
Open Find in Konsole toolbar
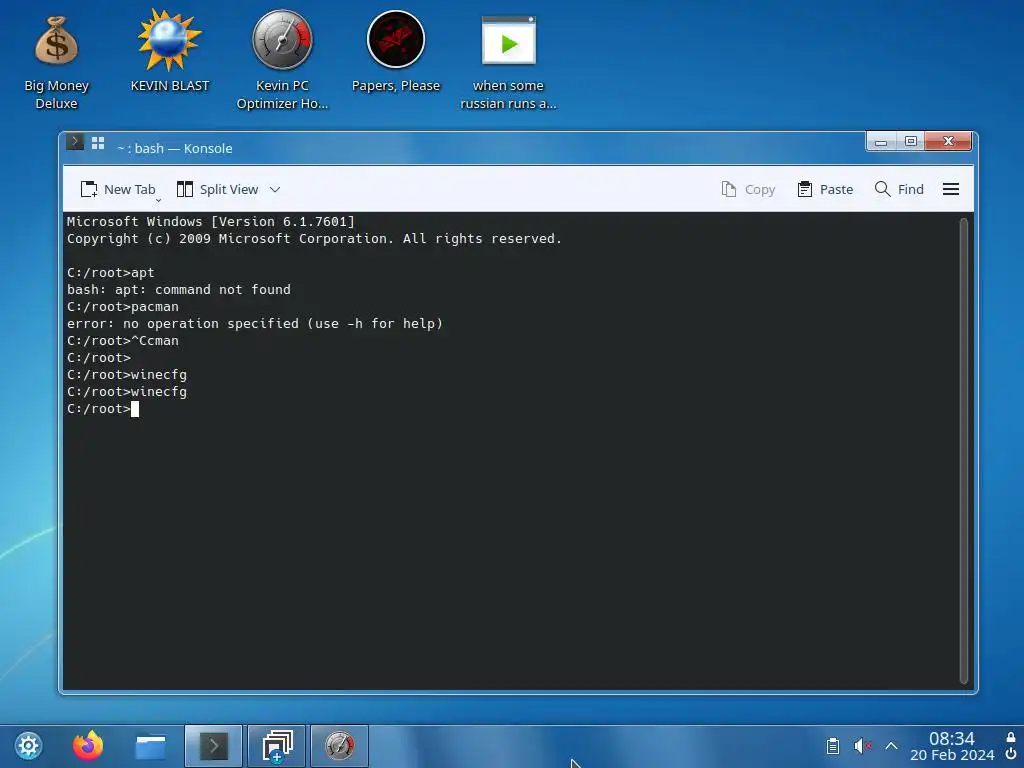pyautogui.click(x=899, y=189)
